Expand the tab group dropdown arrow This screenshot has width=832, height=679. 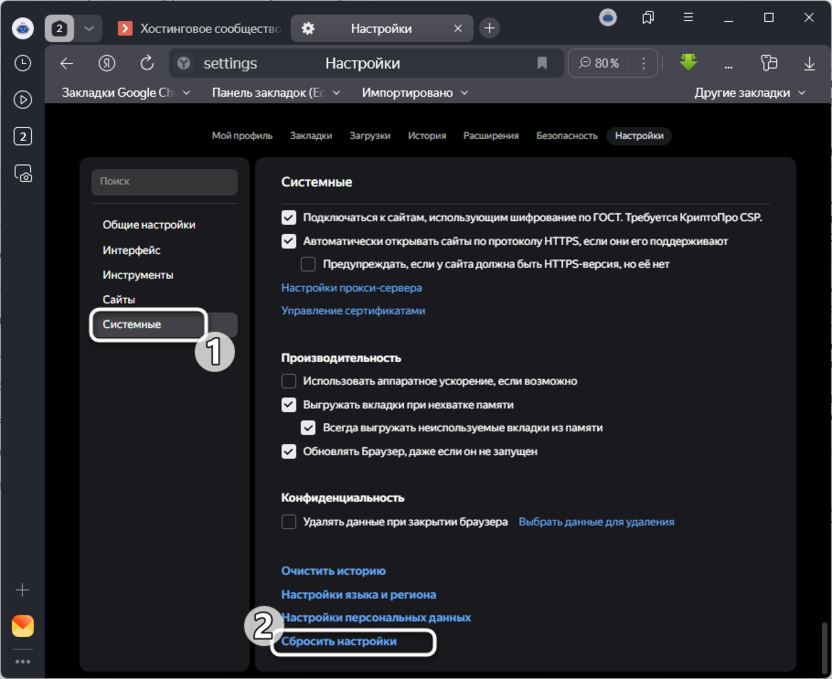point(89,28)
